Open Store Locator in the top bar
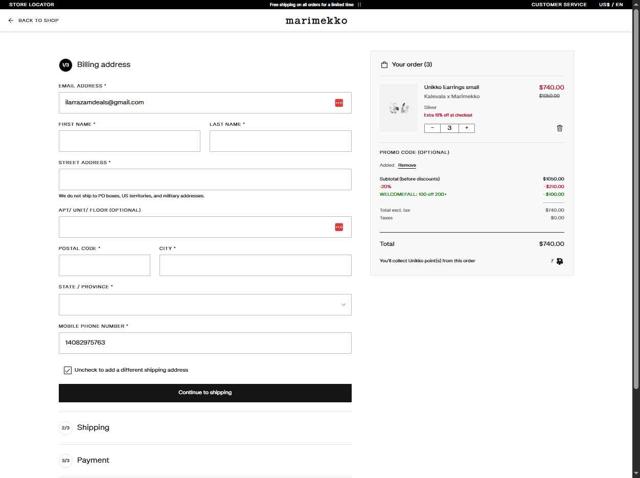 pyautogui.click(x=31, y=4)
